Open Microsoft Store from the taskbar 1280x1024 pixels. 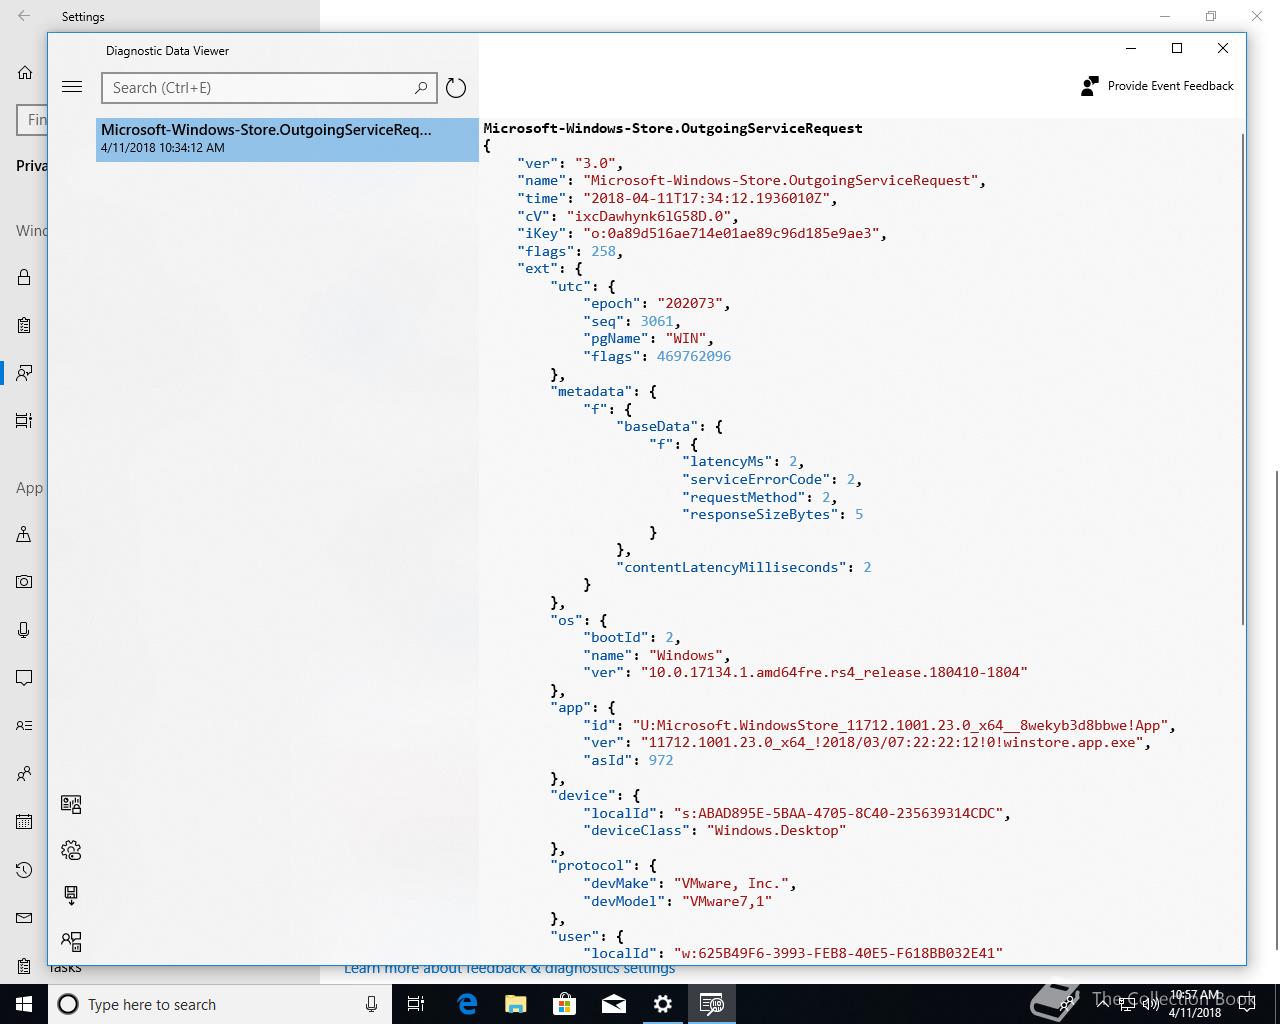(564, 1004)
